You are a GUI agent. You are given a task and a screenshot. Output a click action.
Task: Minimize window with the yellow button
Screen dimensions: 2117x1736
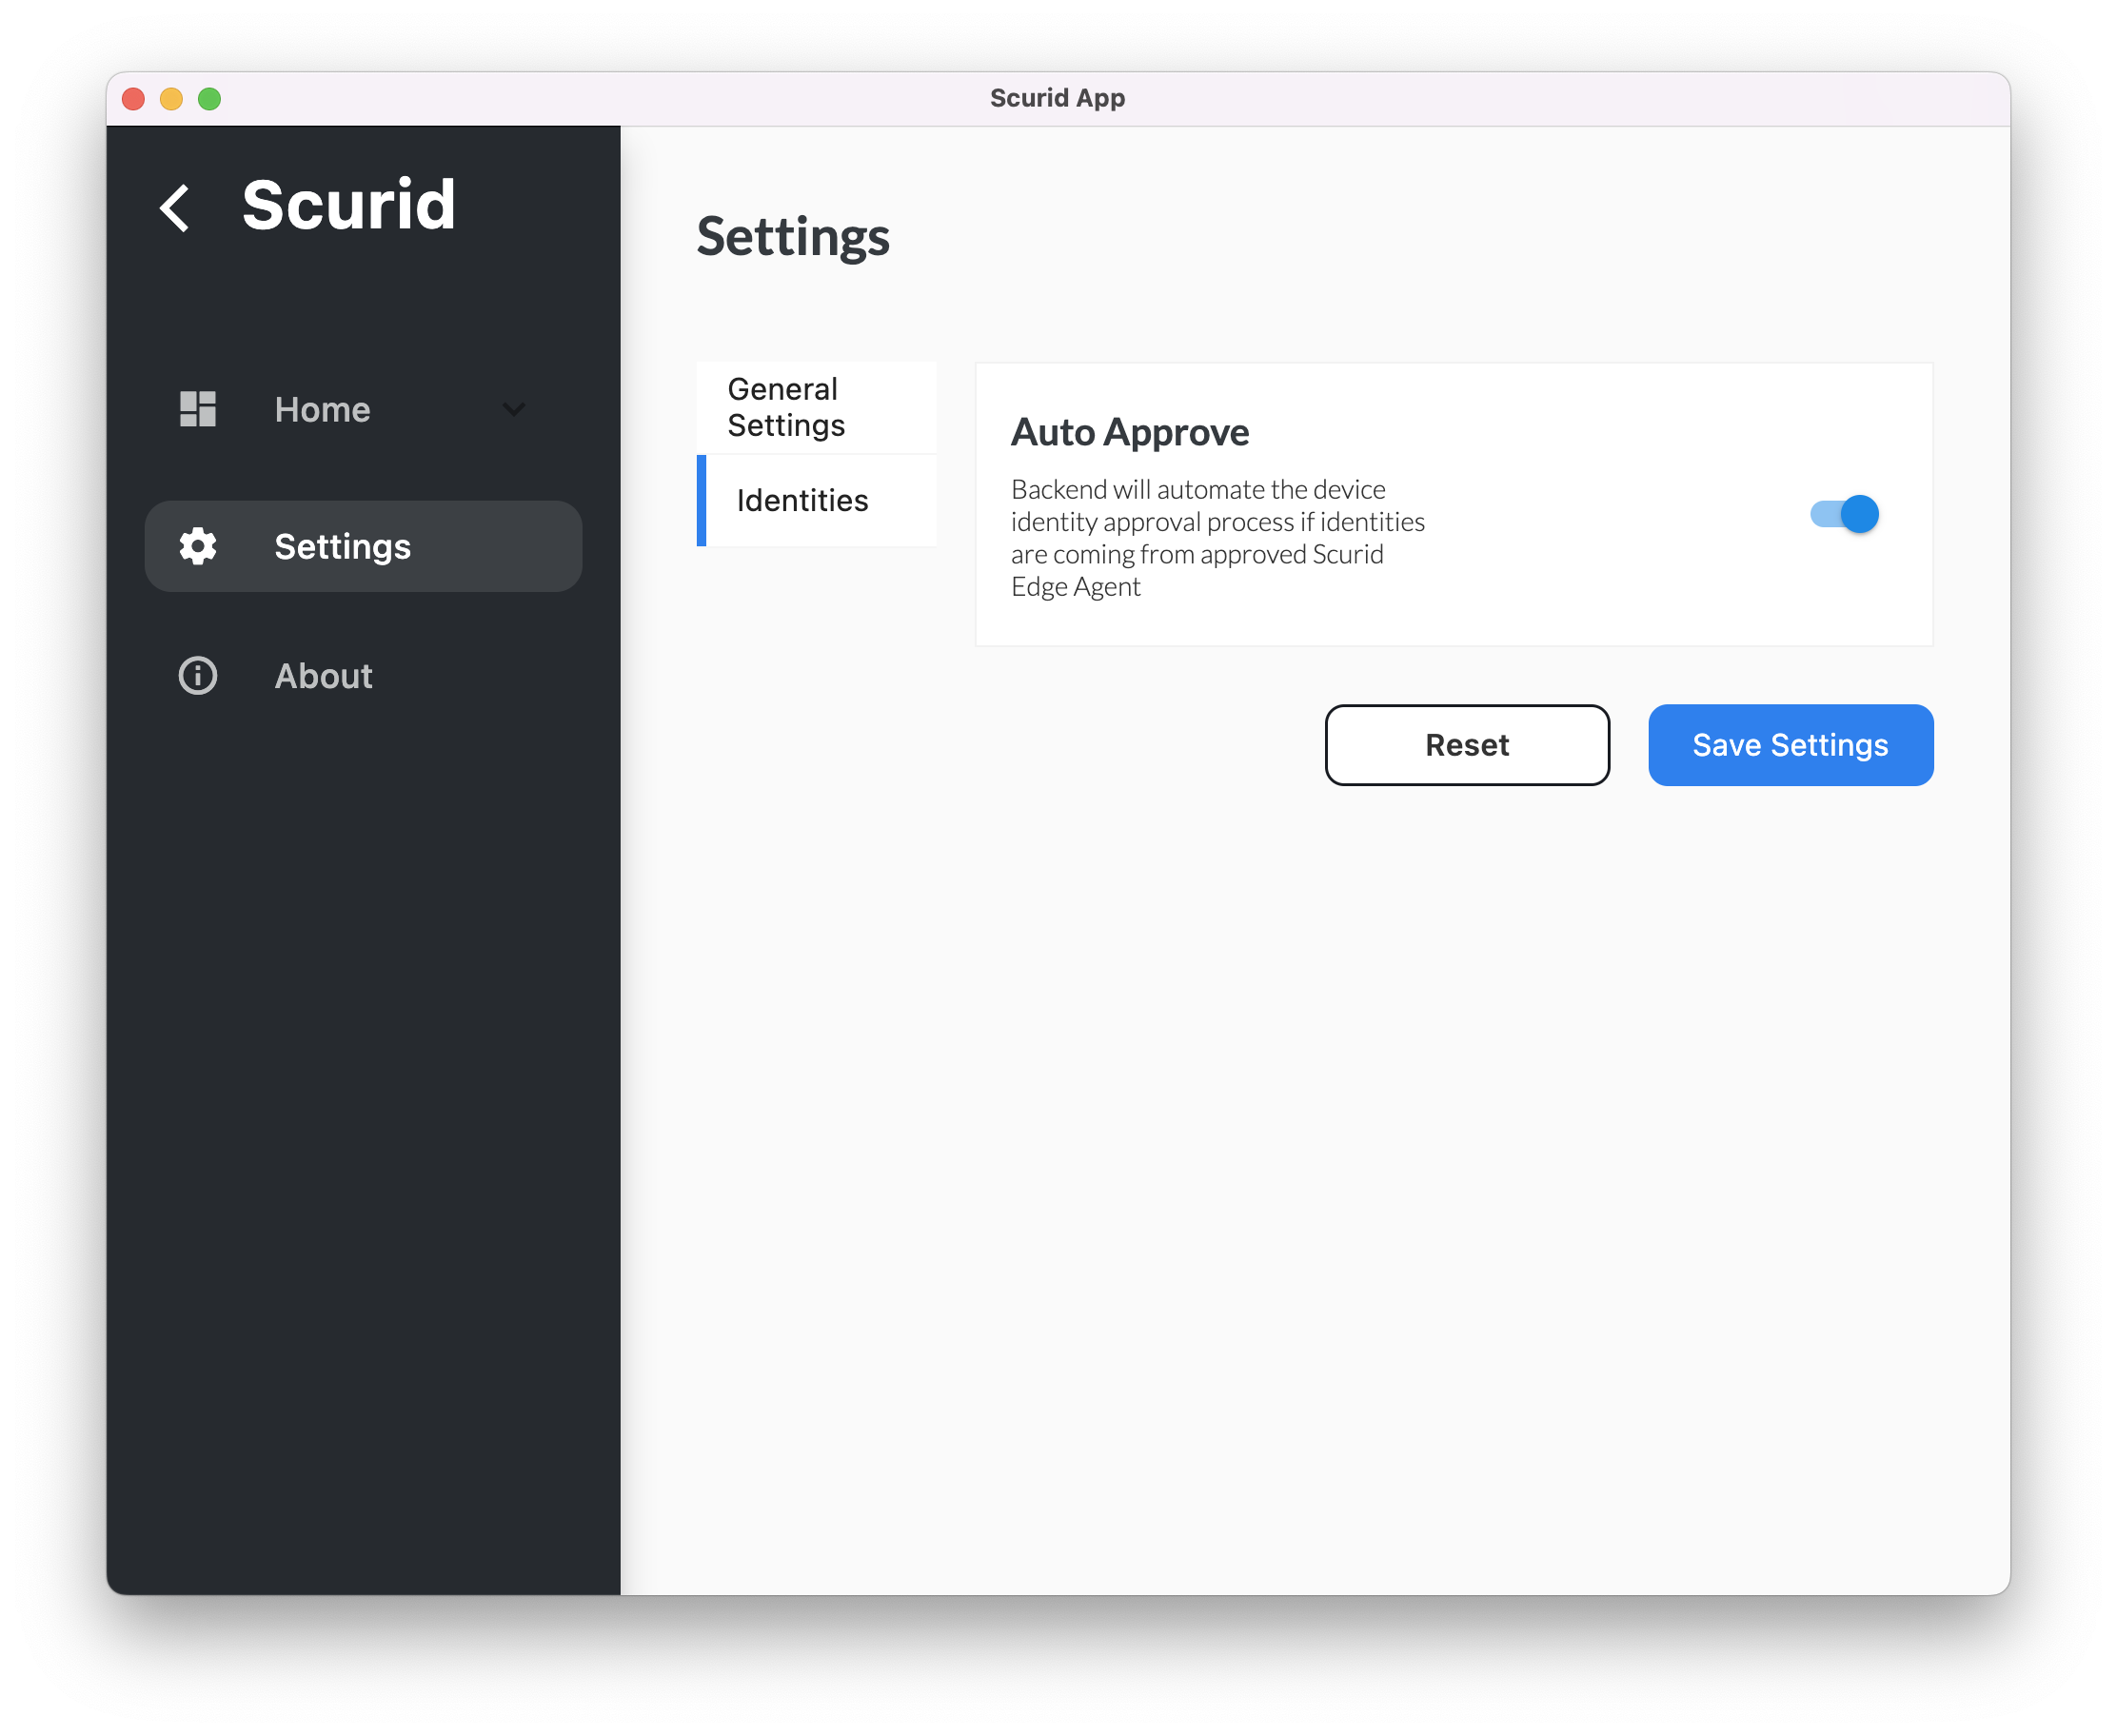tap(171, 99)
